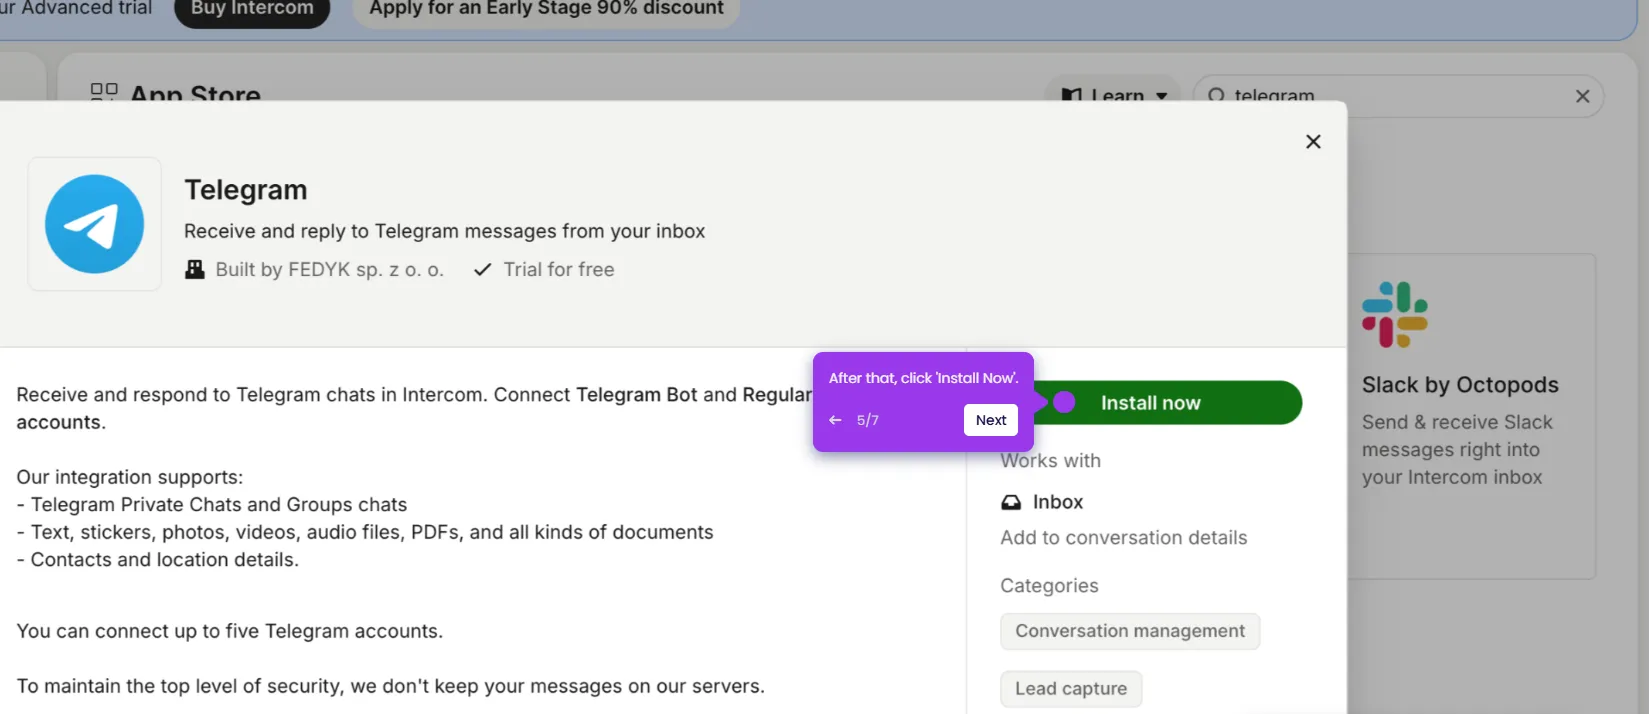Click Send & receive Slack messages description
The width and height of the screenshot is (1649, 714).
tap(1457, 450)
